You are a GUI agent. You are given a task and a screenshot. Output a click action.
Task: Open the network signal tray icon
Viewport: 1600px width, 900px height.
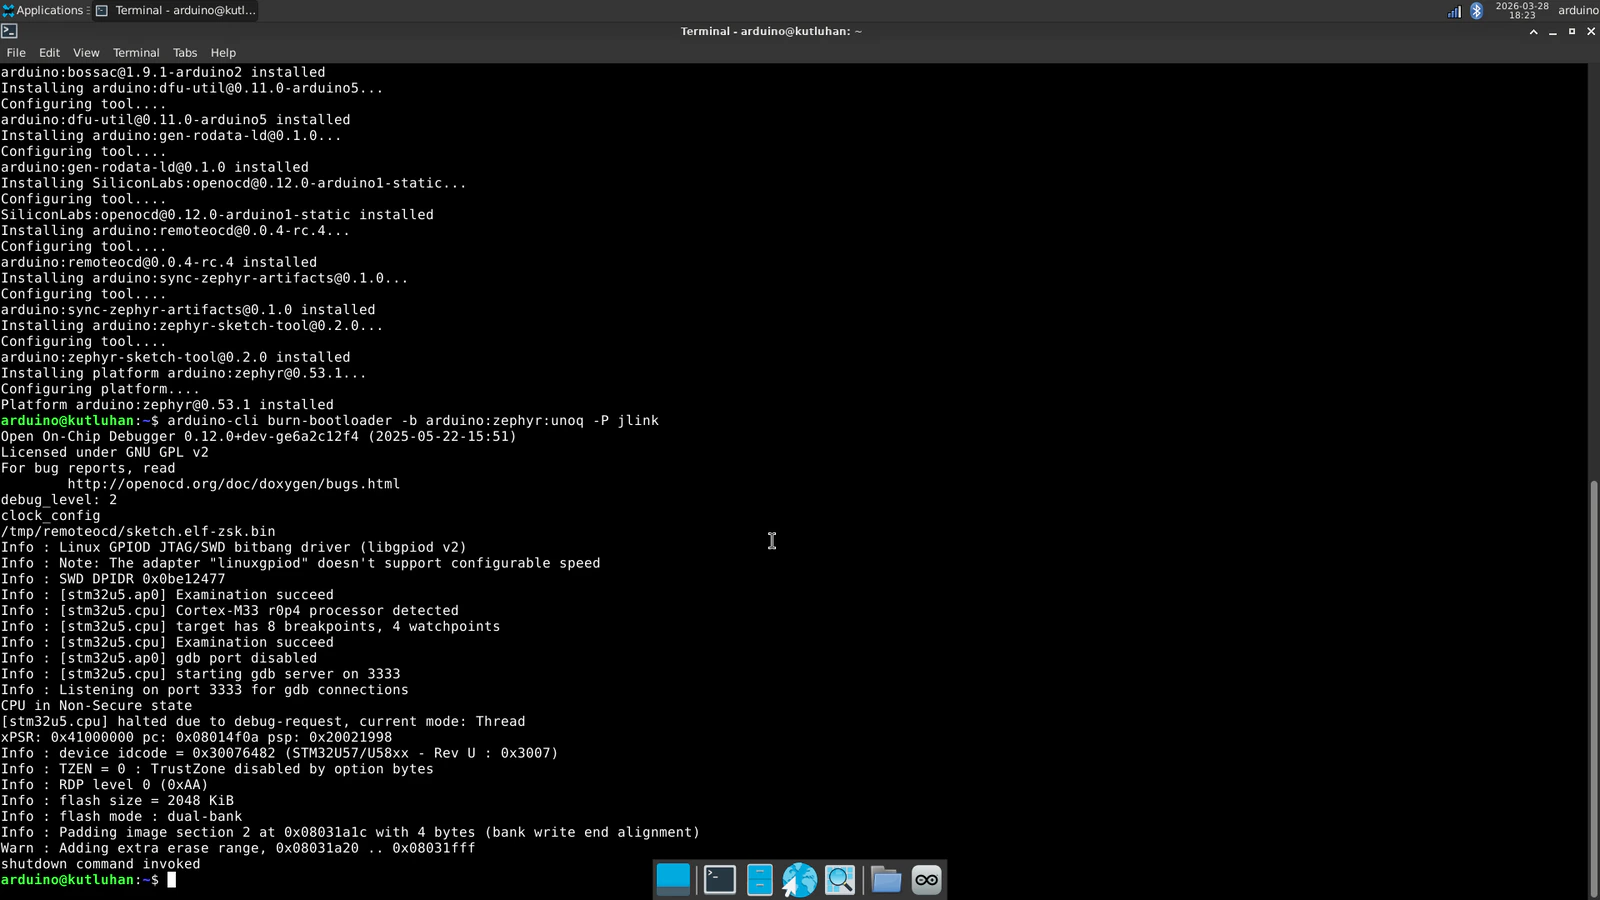(x=1454, y=11)
